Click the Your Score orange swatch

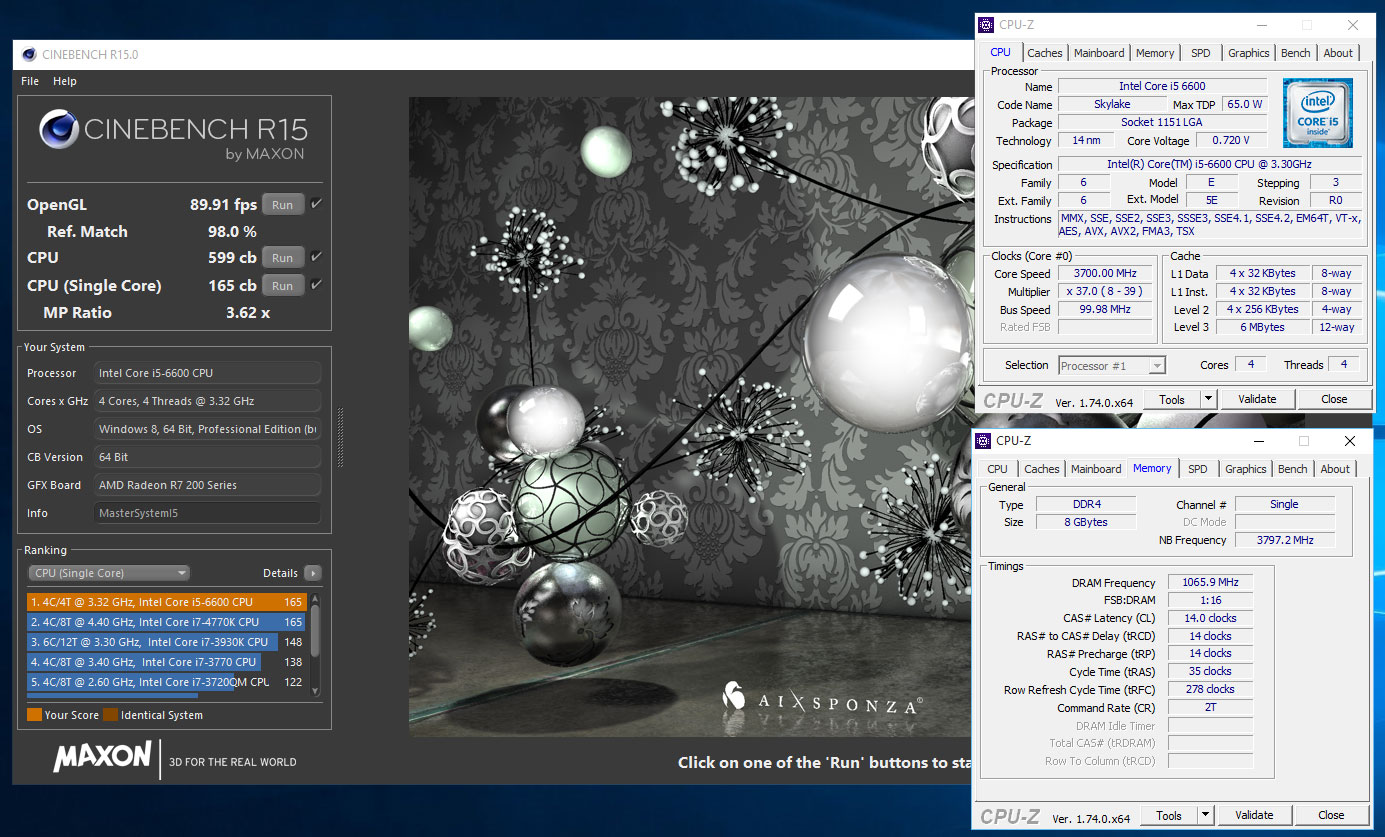click(x=34, y=715)
